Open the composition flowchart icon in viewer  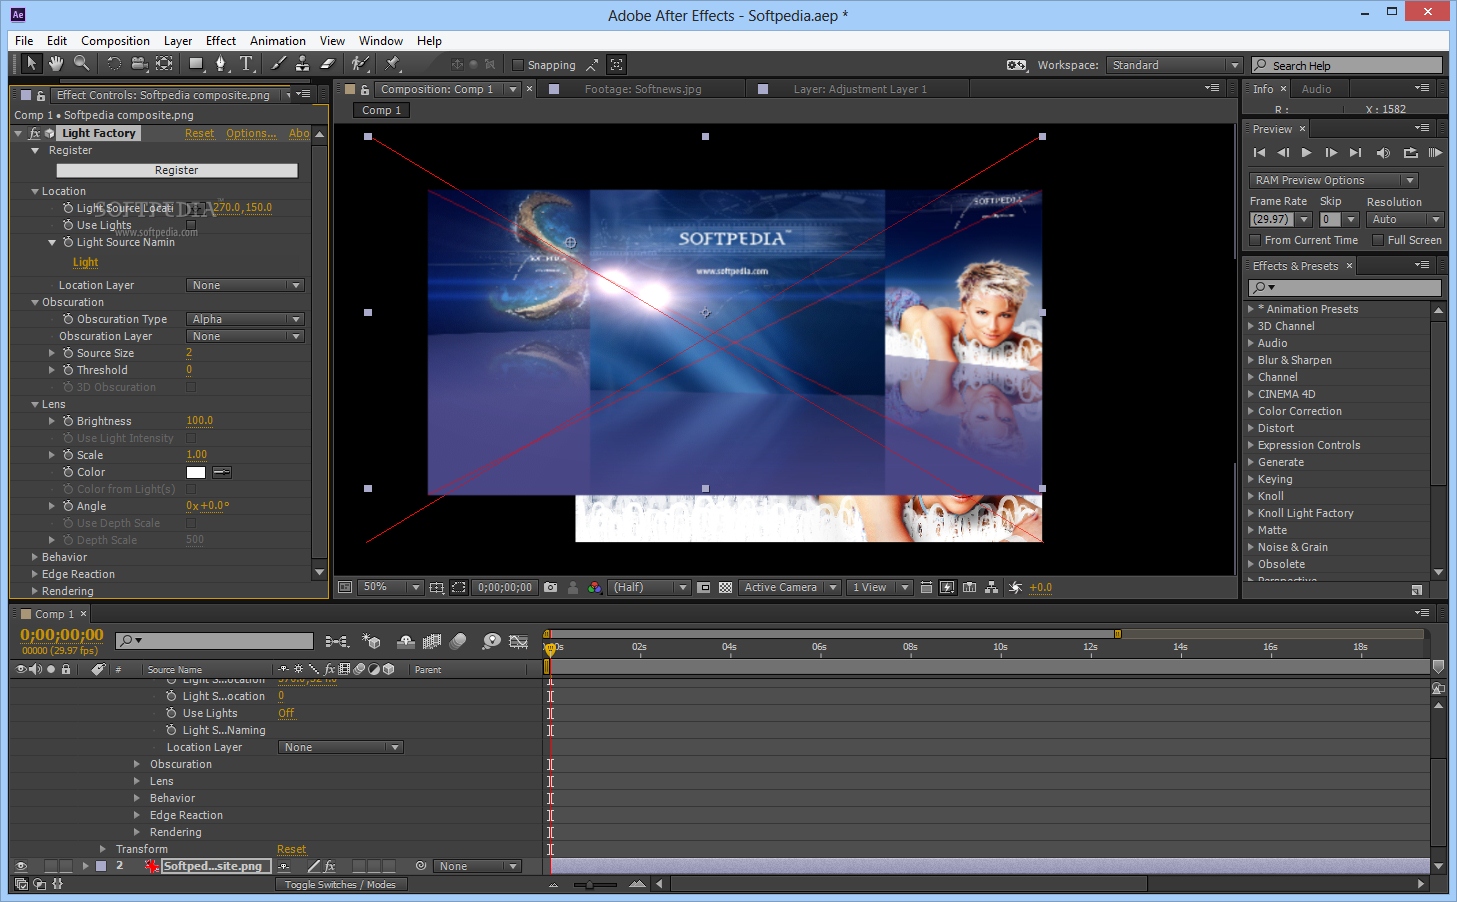coord(992,588)
